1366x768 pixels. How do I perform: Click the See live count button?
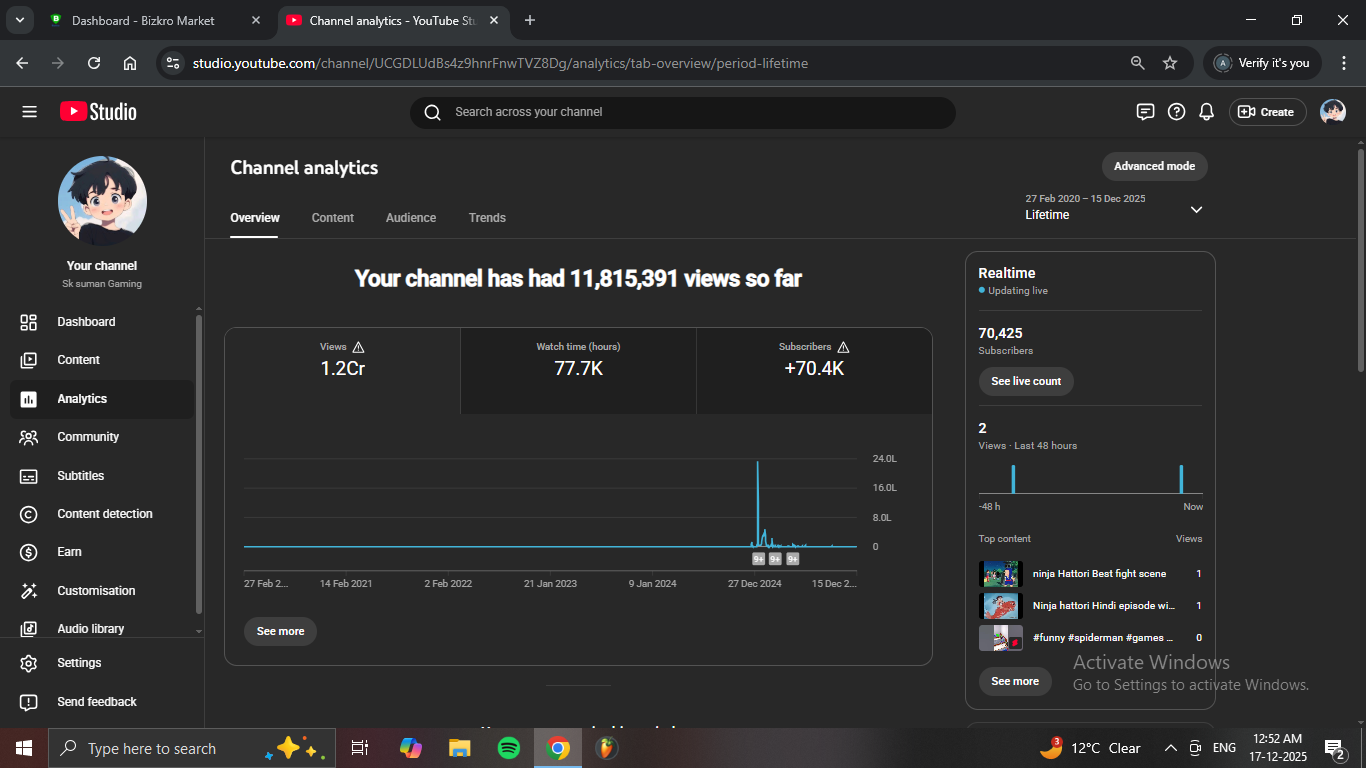(x=1025, y=381)
